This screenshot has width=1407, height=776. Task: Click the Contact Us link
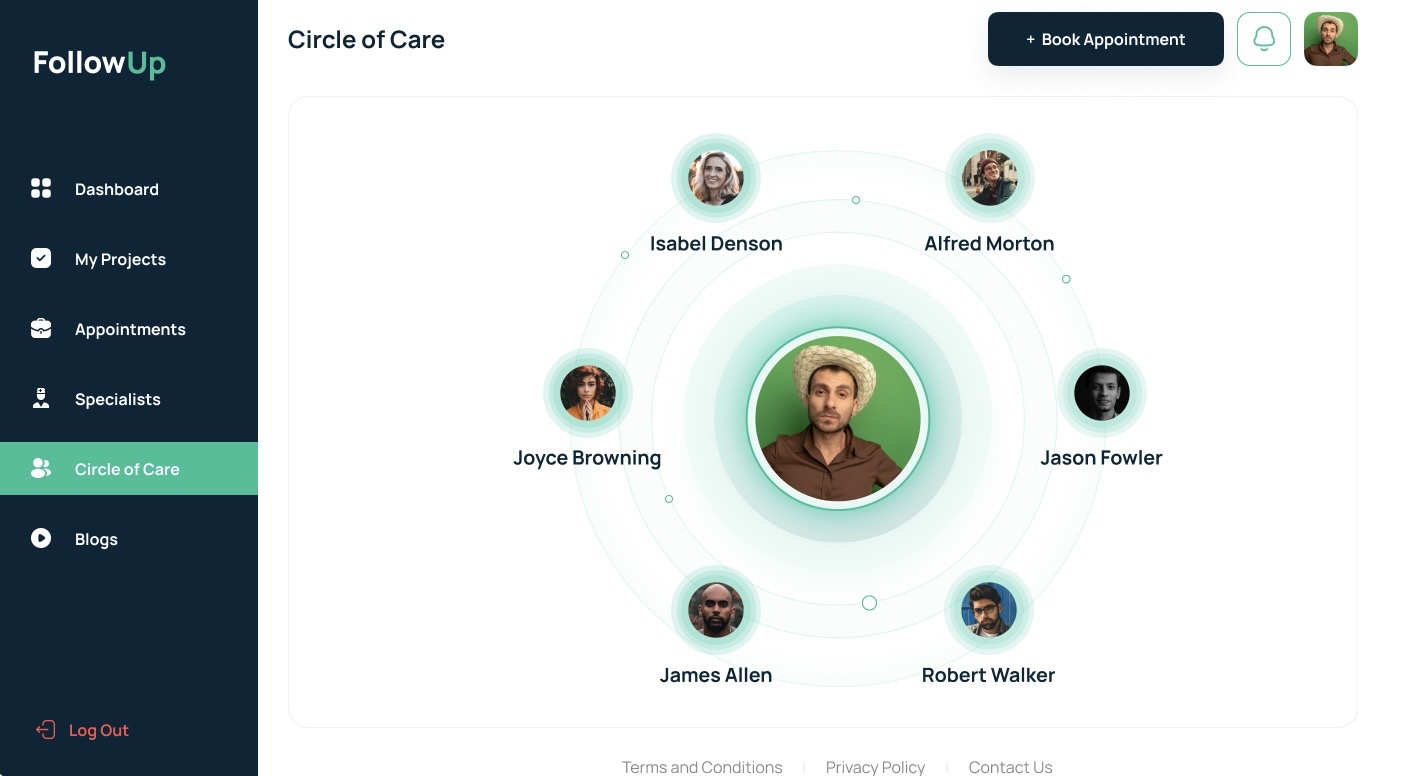(1010, 767)
